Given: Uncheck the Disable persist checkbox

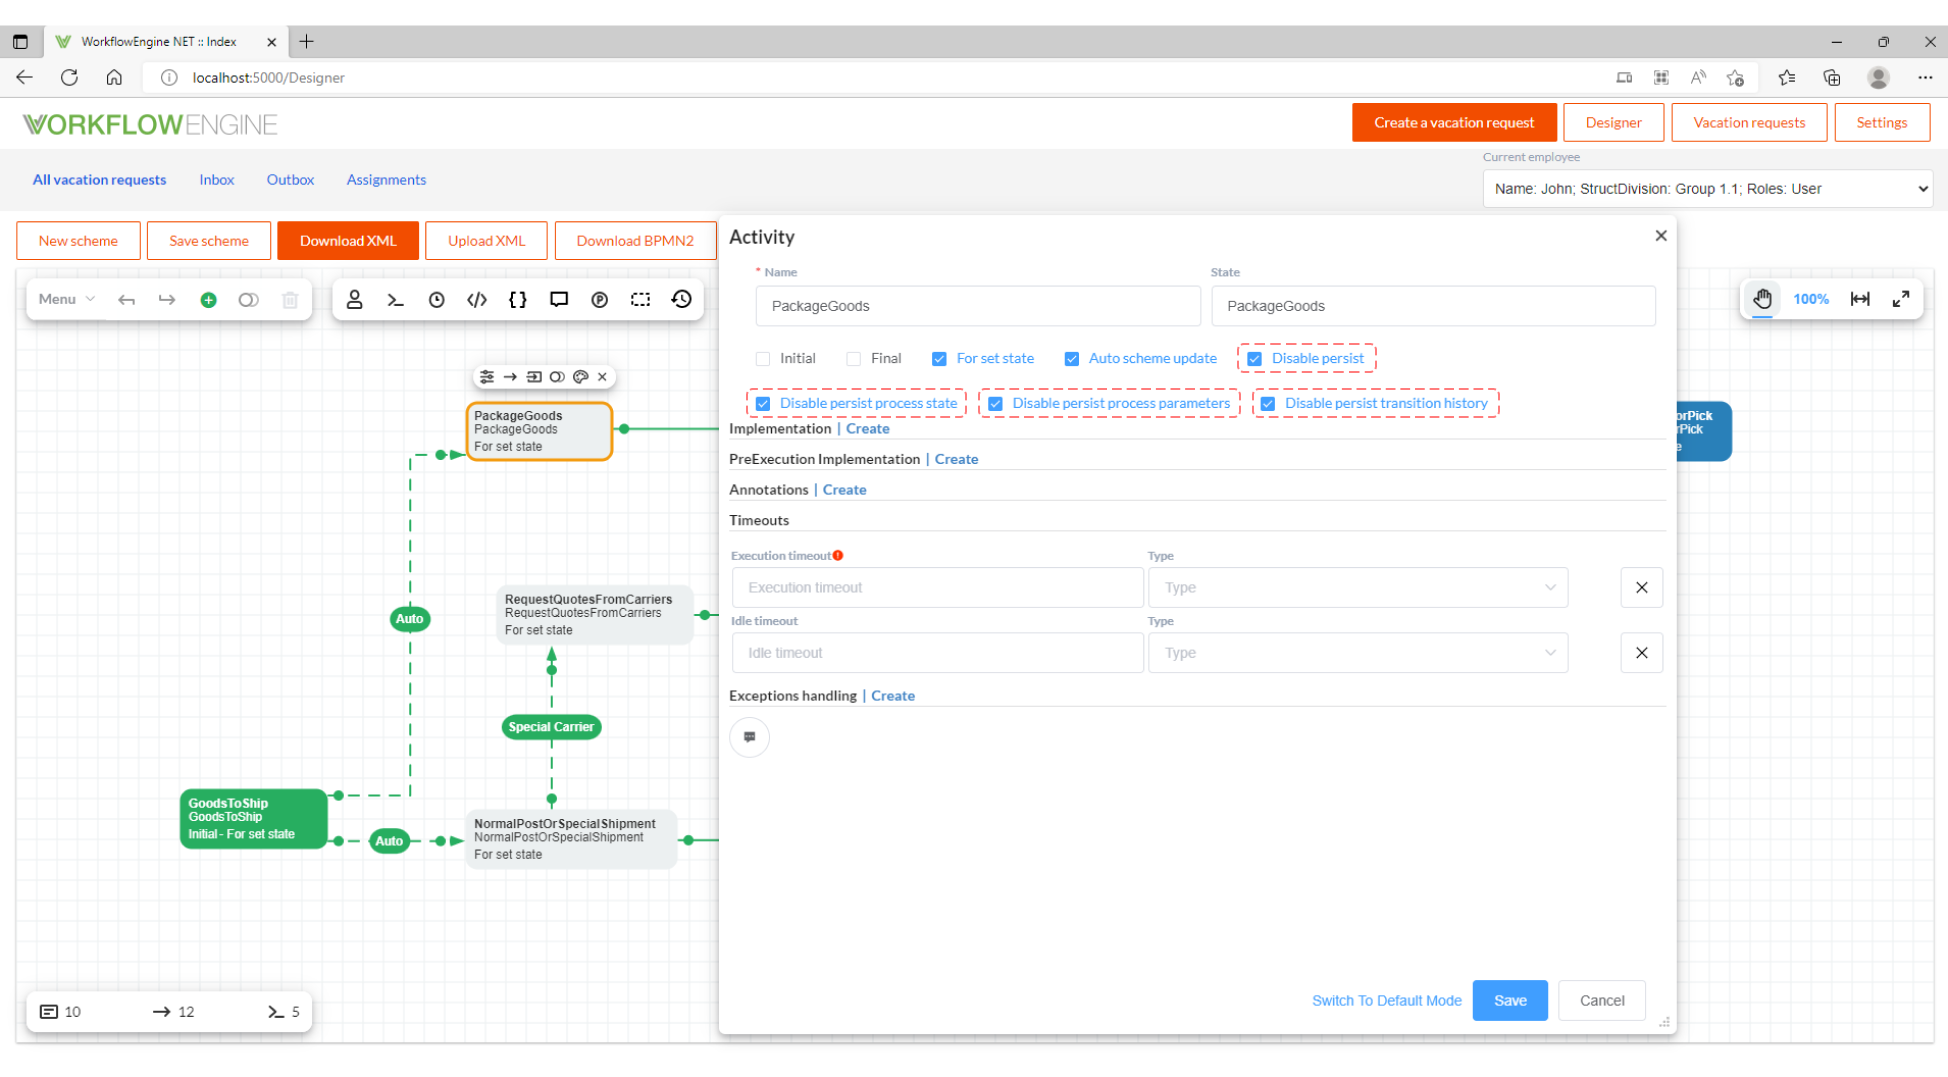Looking at the screenshot, I should point(1254,359).
